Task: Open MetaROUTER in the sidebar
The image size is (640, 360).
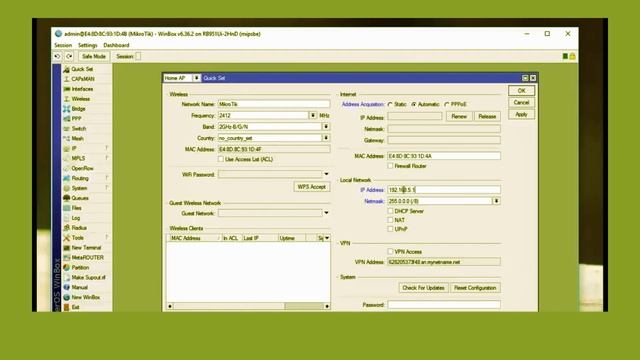Action: pos(87,258)
